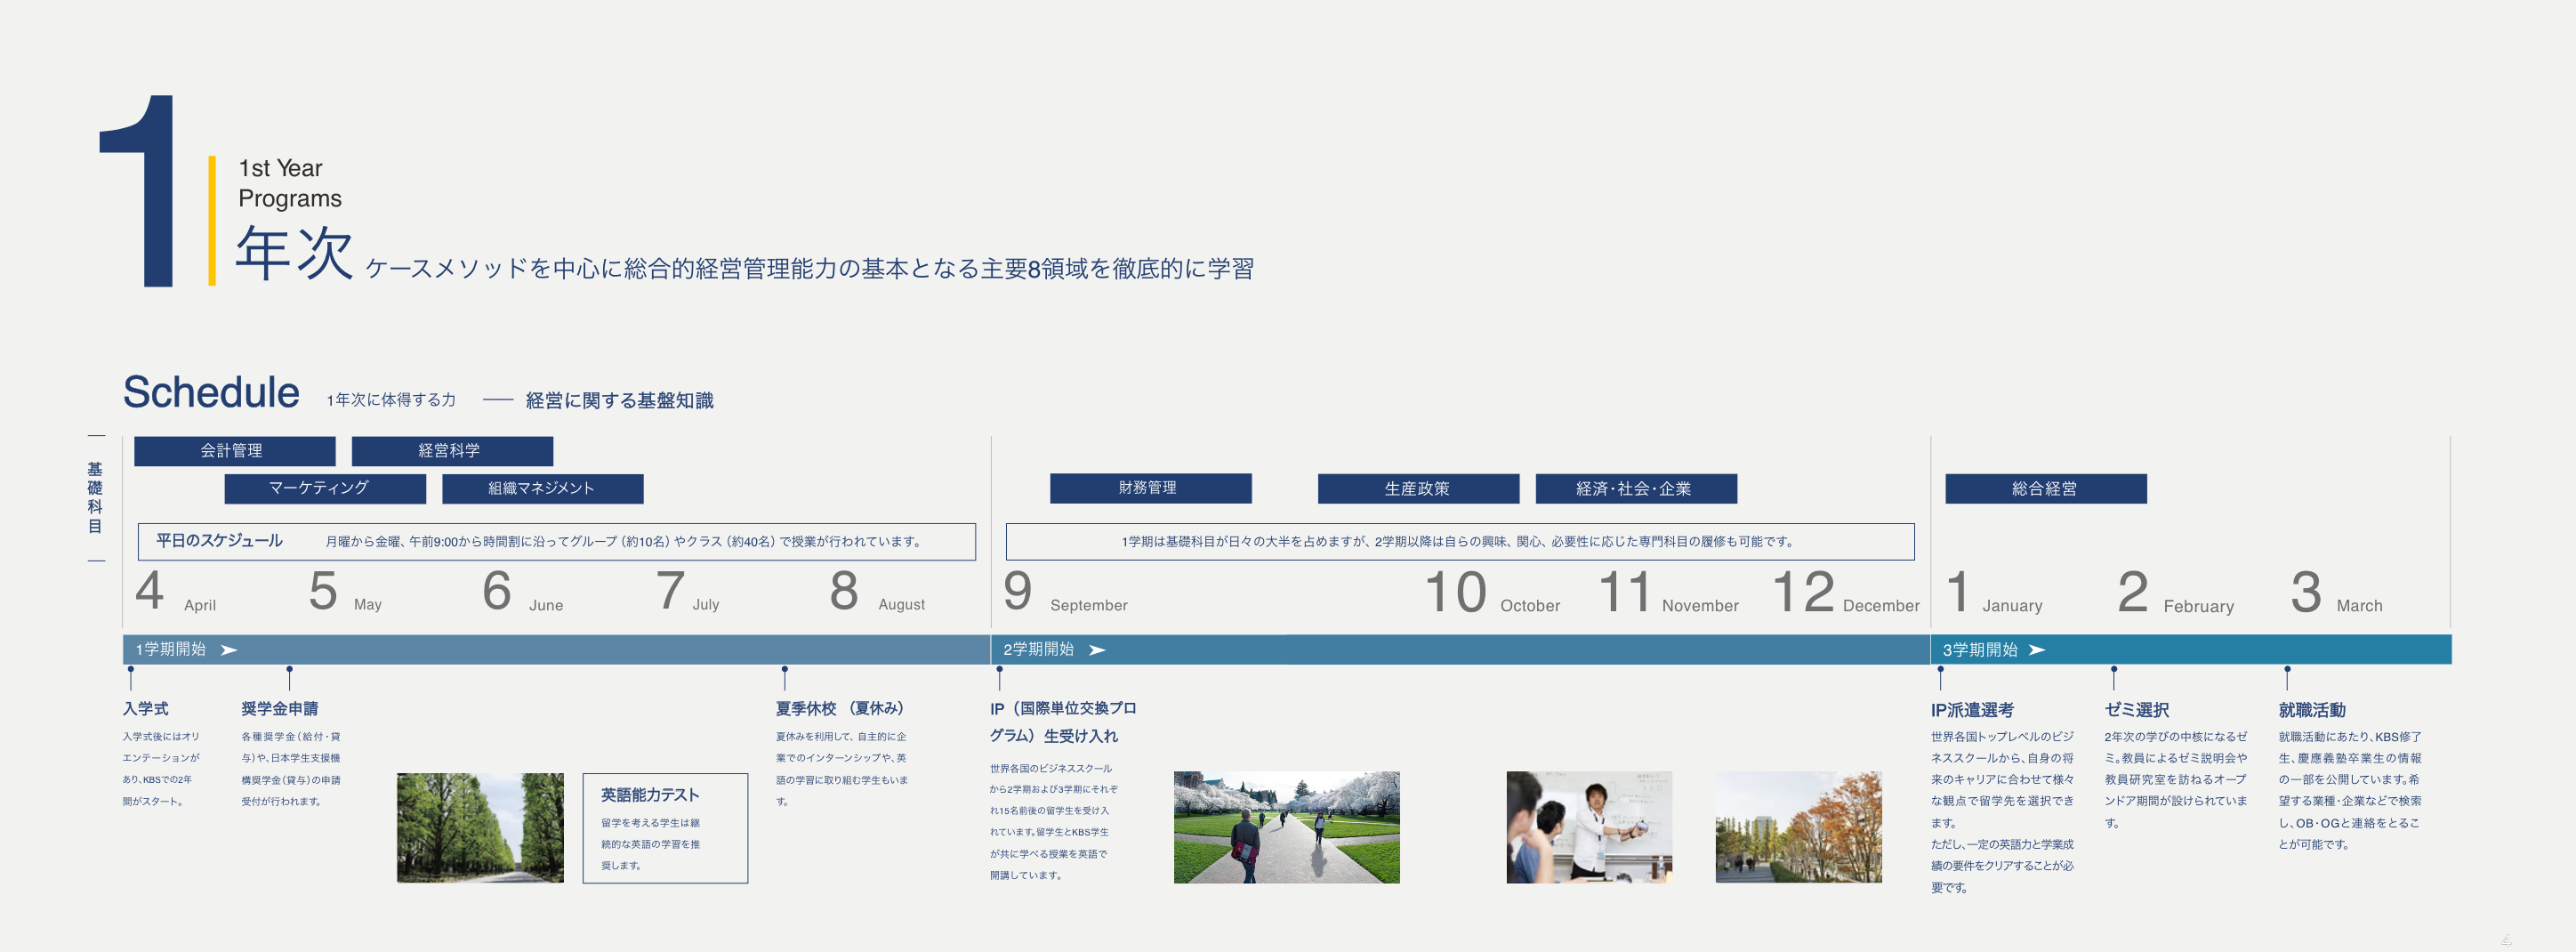Click the arrow icon beside 2学期開始
The width and height of the screenshot is (2576, 952).
click(1097, 650)
